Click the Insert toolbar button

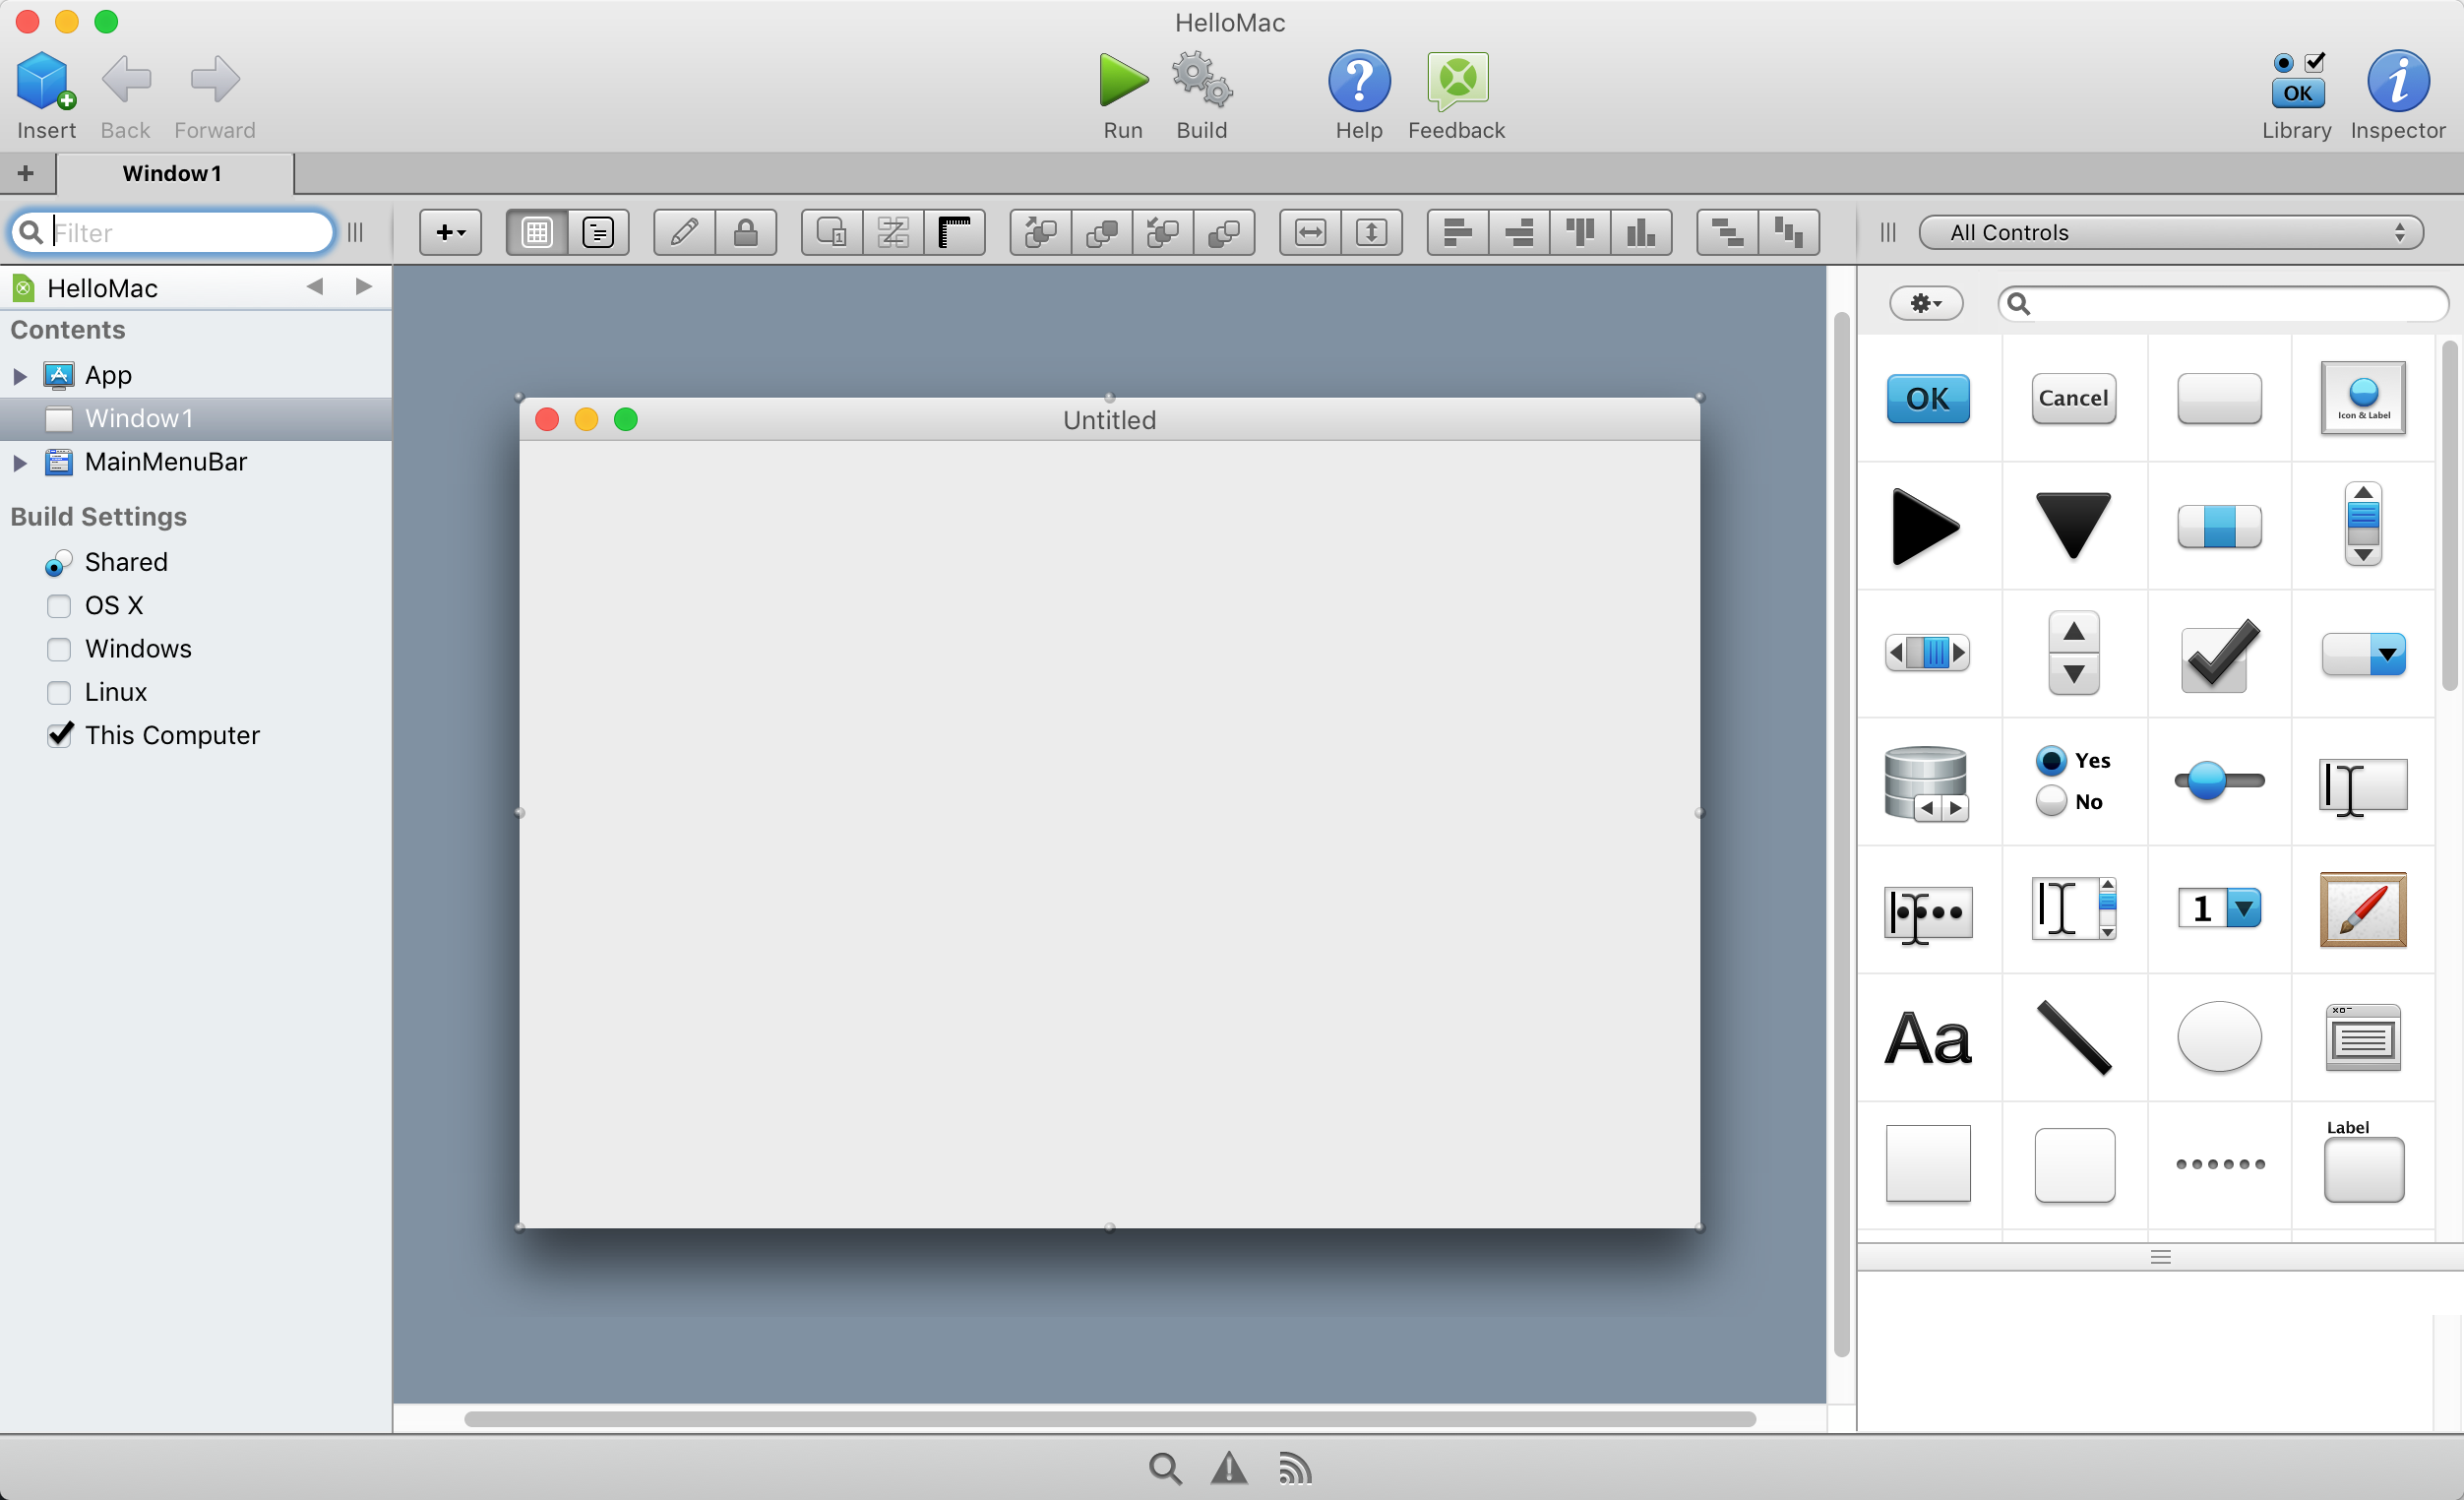44,92
